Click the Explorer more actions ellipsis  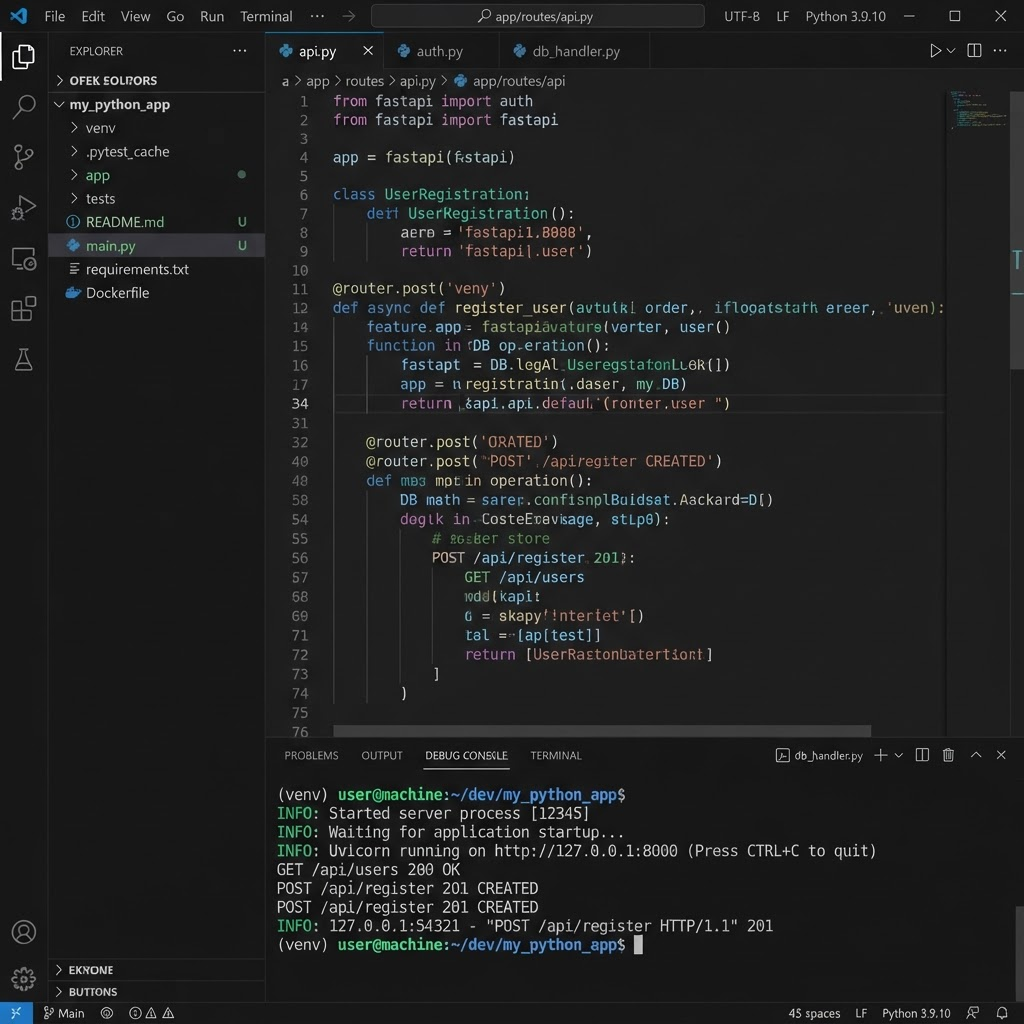point(240,51)
